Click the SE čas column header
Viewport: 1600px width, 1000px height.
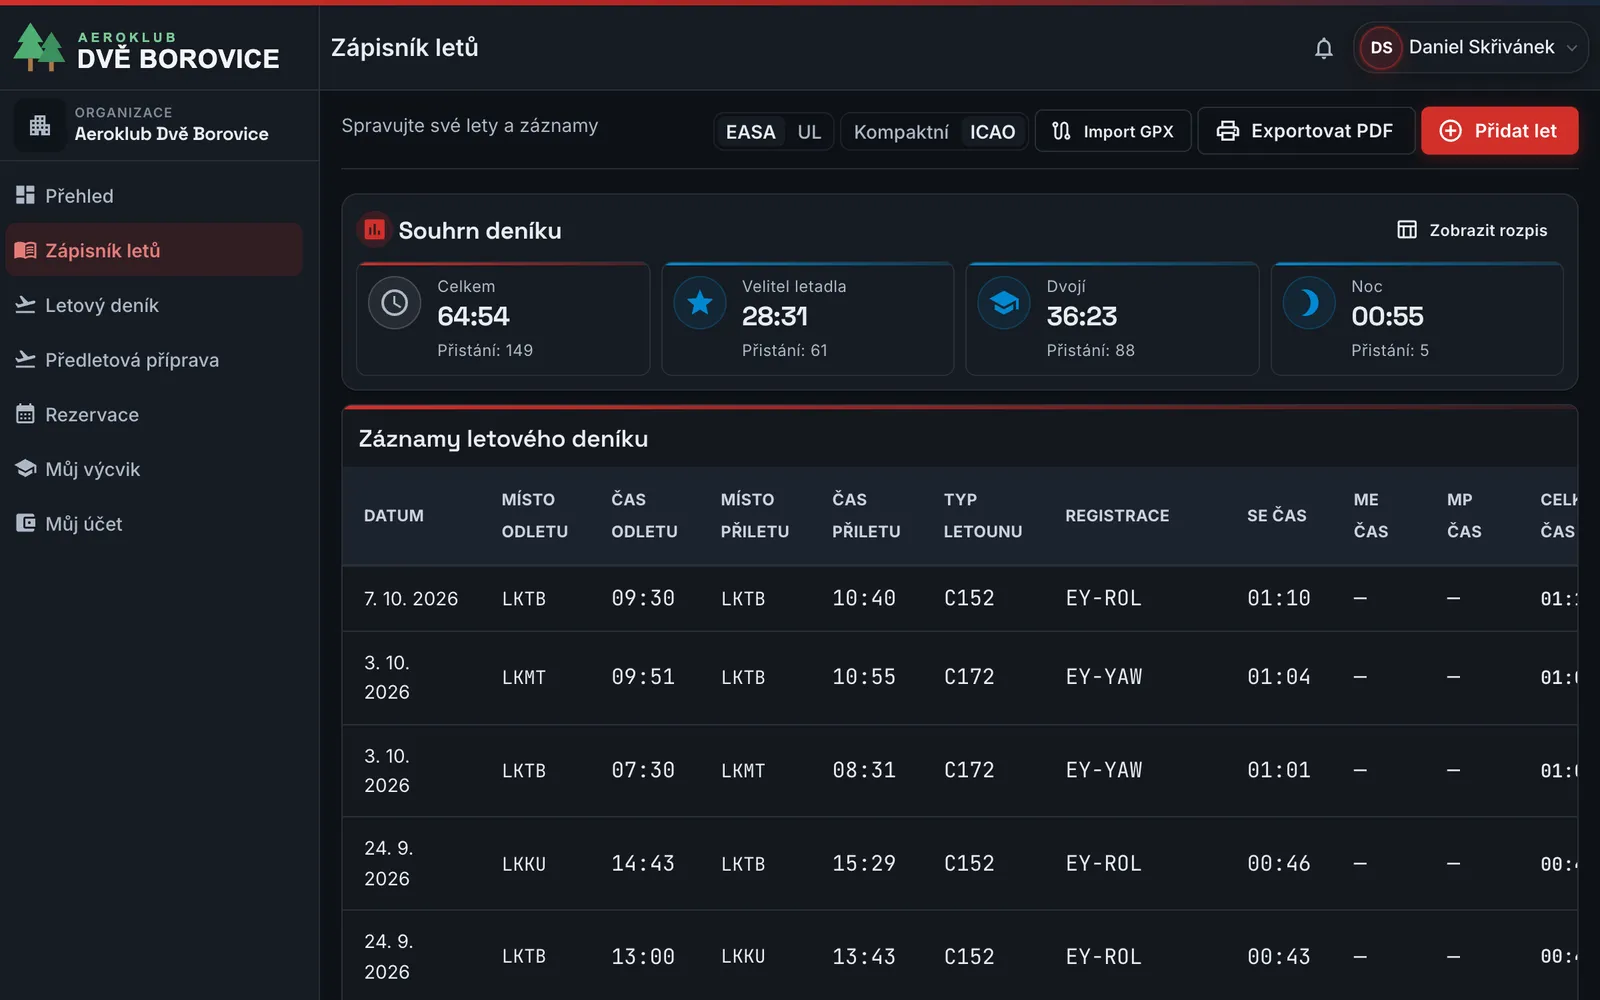click(x=1277, y=516)
